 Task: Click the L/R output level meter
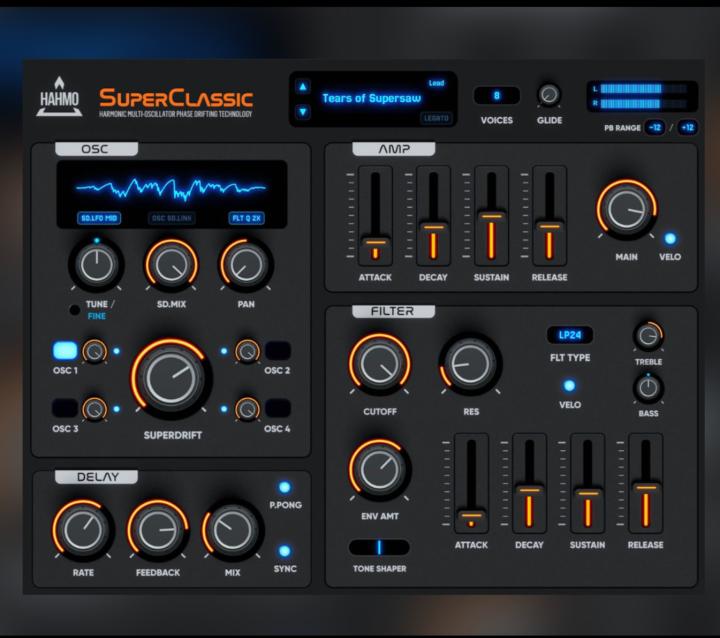coord(642,96)
